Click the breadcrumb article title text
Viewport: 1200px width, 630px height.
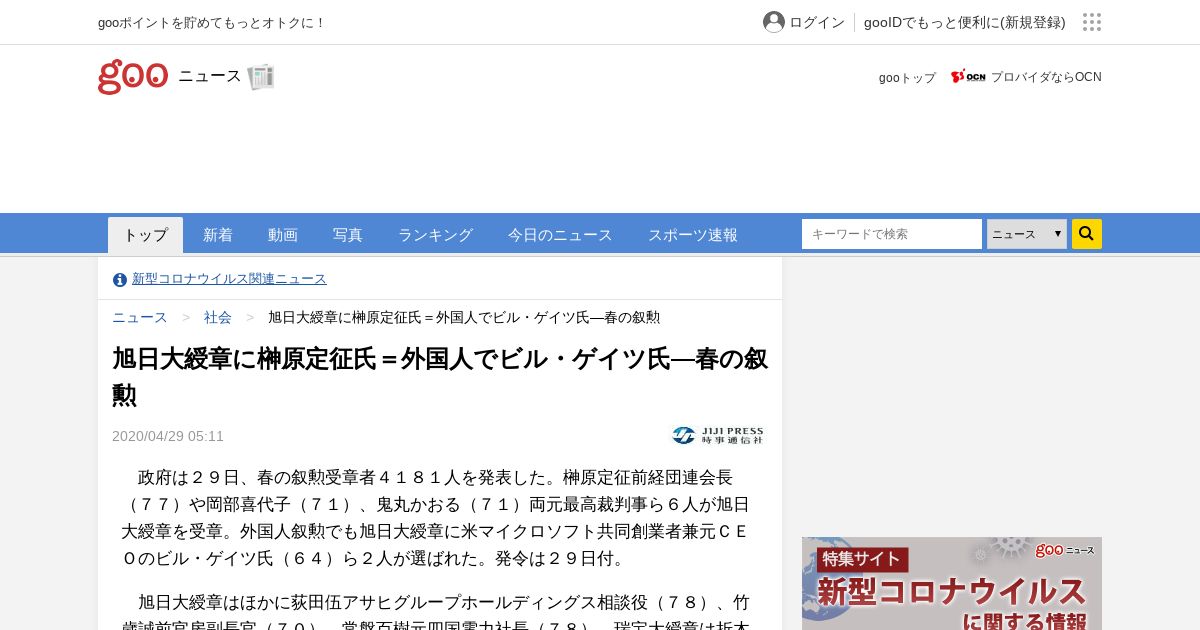[464, 317]
